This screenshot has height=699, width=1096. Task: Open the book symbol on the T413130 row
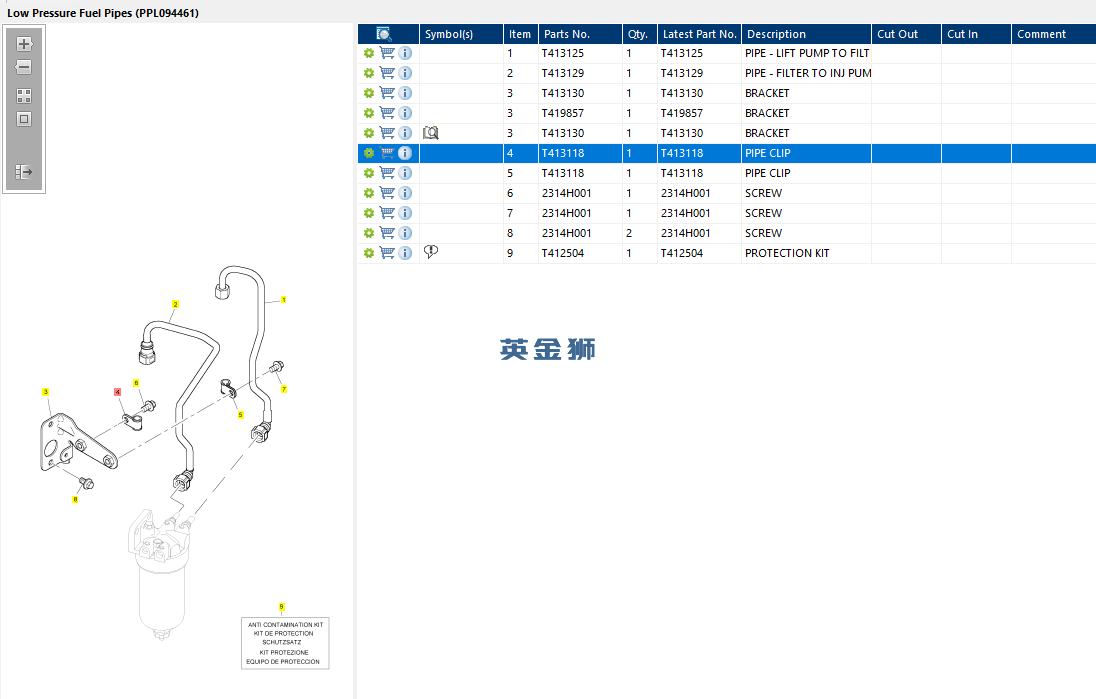point(431,133)
